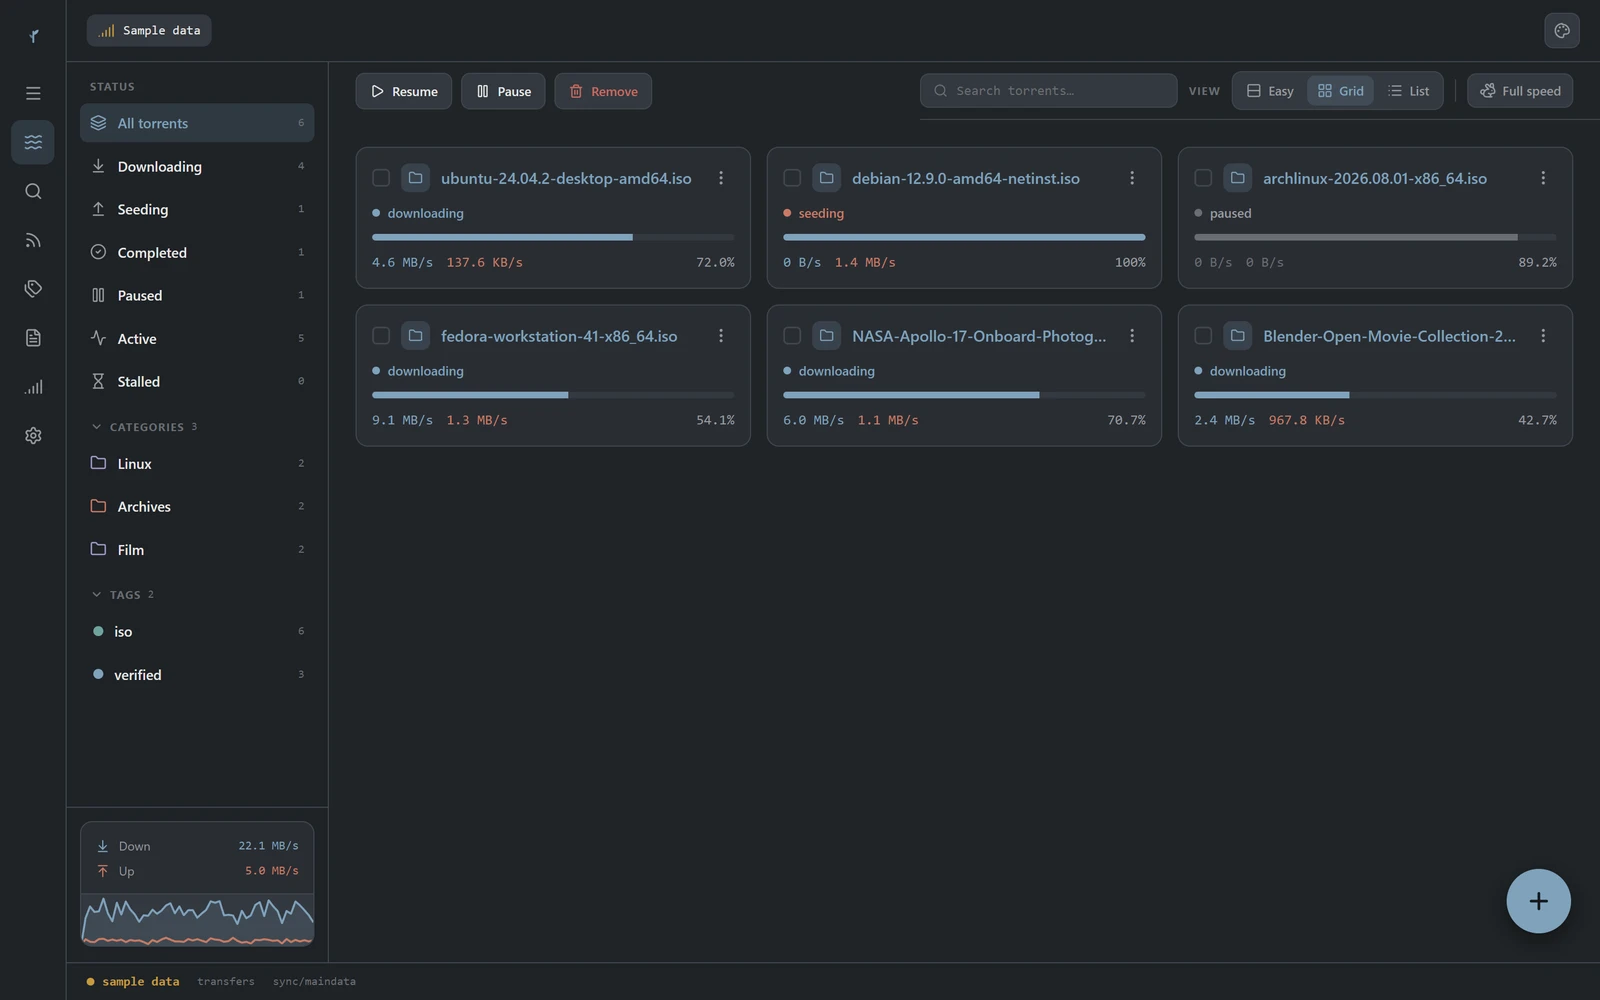This screenshot has width=1600, height=1000.
Task: Click folder icon on fedora torrent card
Action: coord(415,336)
